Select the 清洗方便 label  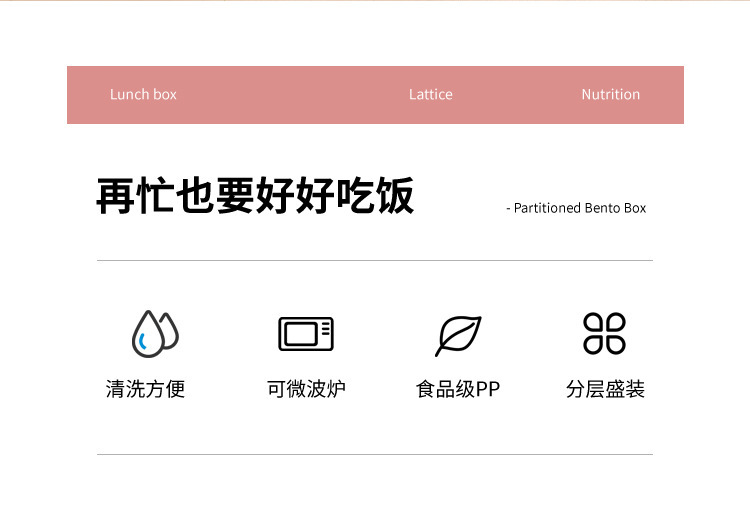click(x=145, y=389)
